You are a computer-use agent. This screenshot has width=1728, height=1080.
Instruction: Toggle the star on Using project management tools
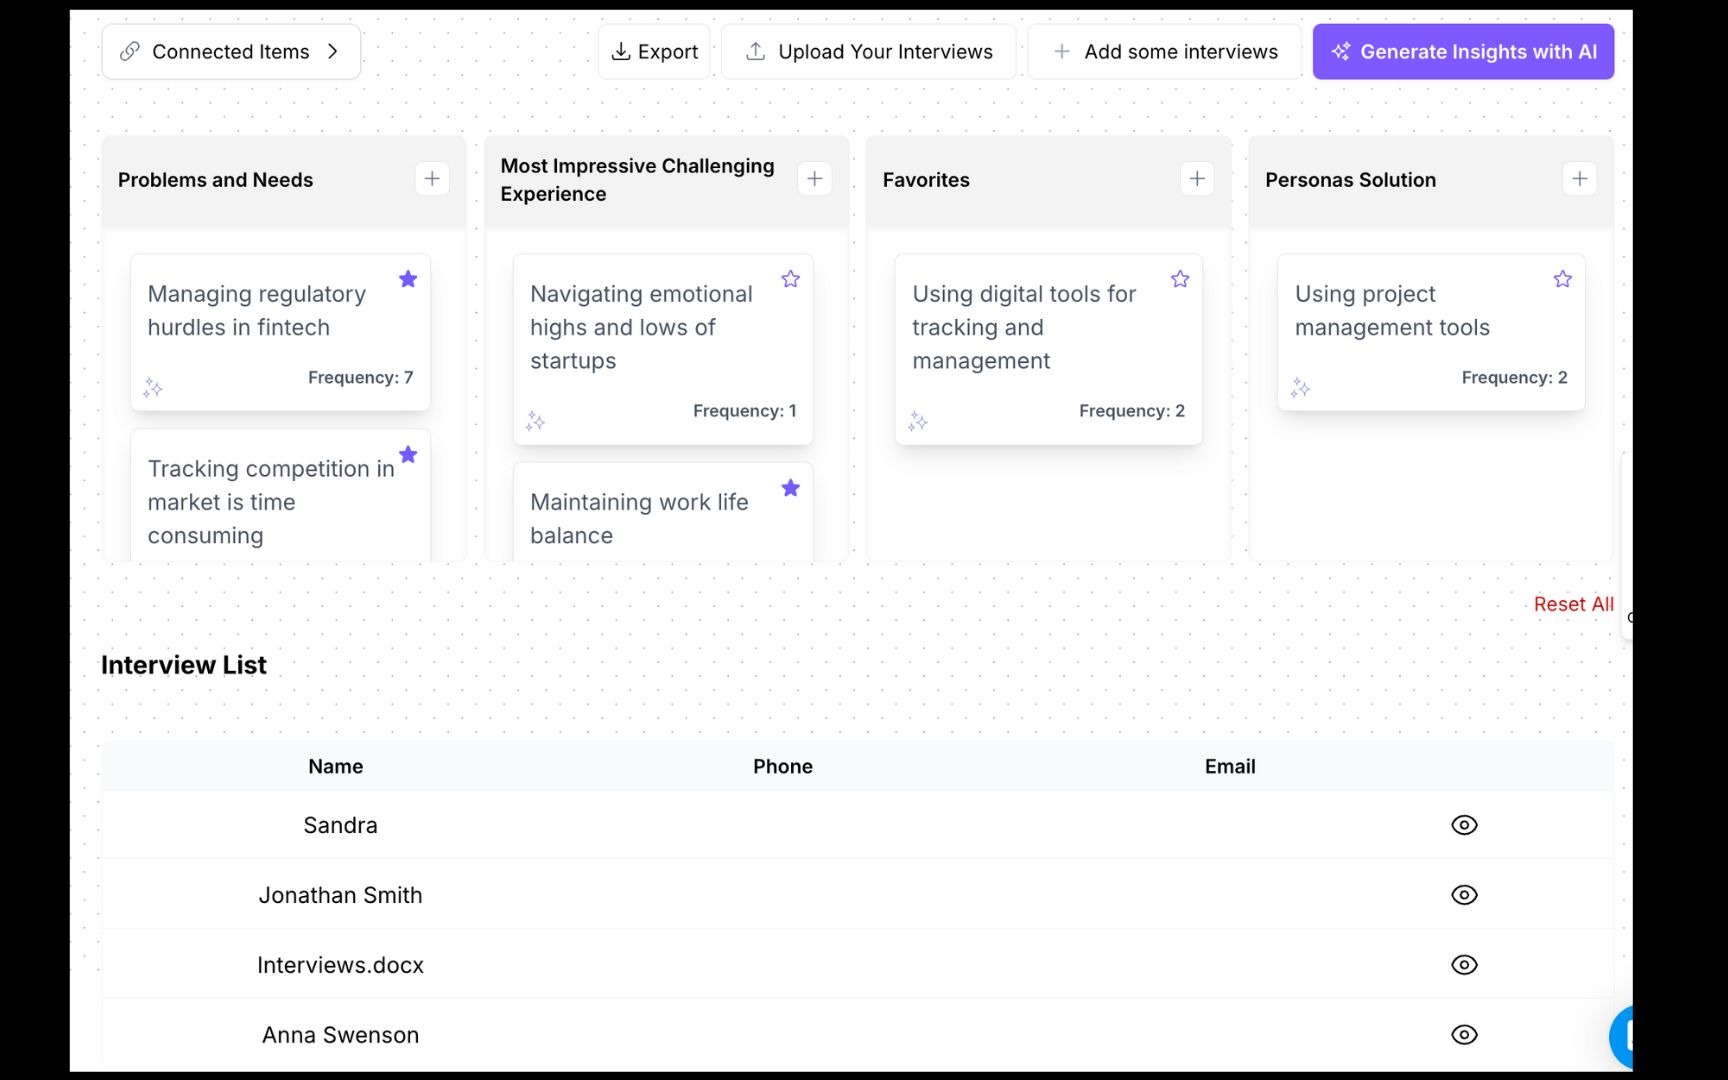tap(1562, 279)
